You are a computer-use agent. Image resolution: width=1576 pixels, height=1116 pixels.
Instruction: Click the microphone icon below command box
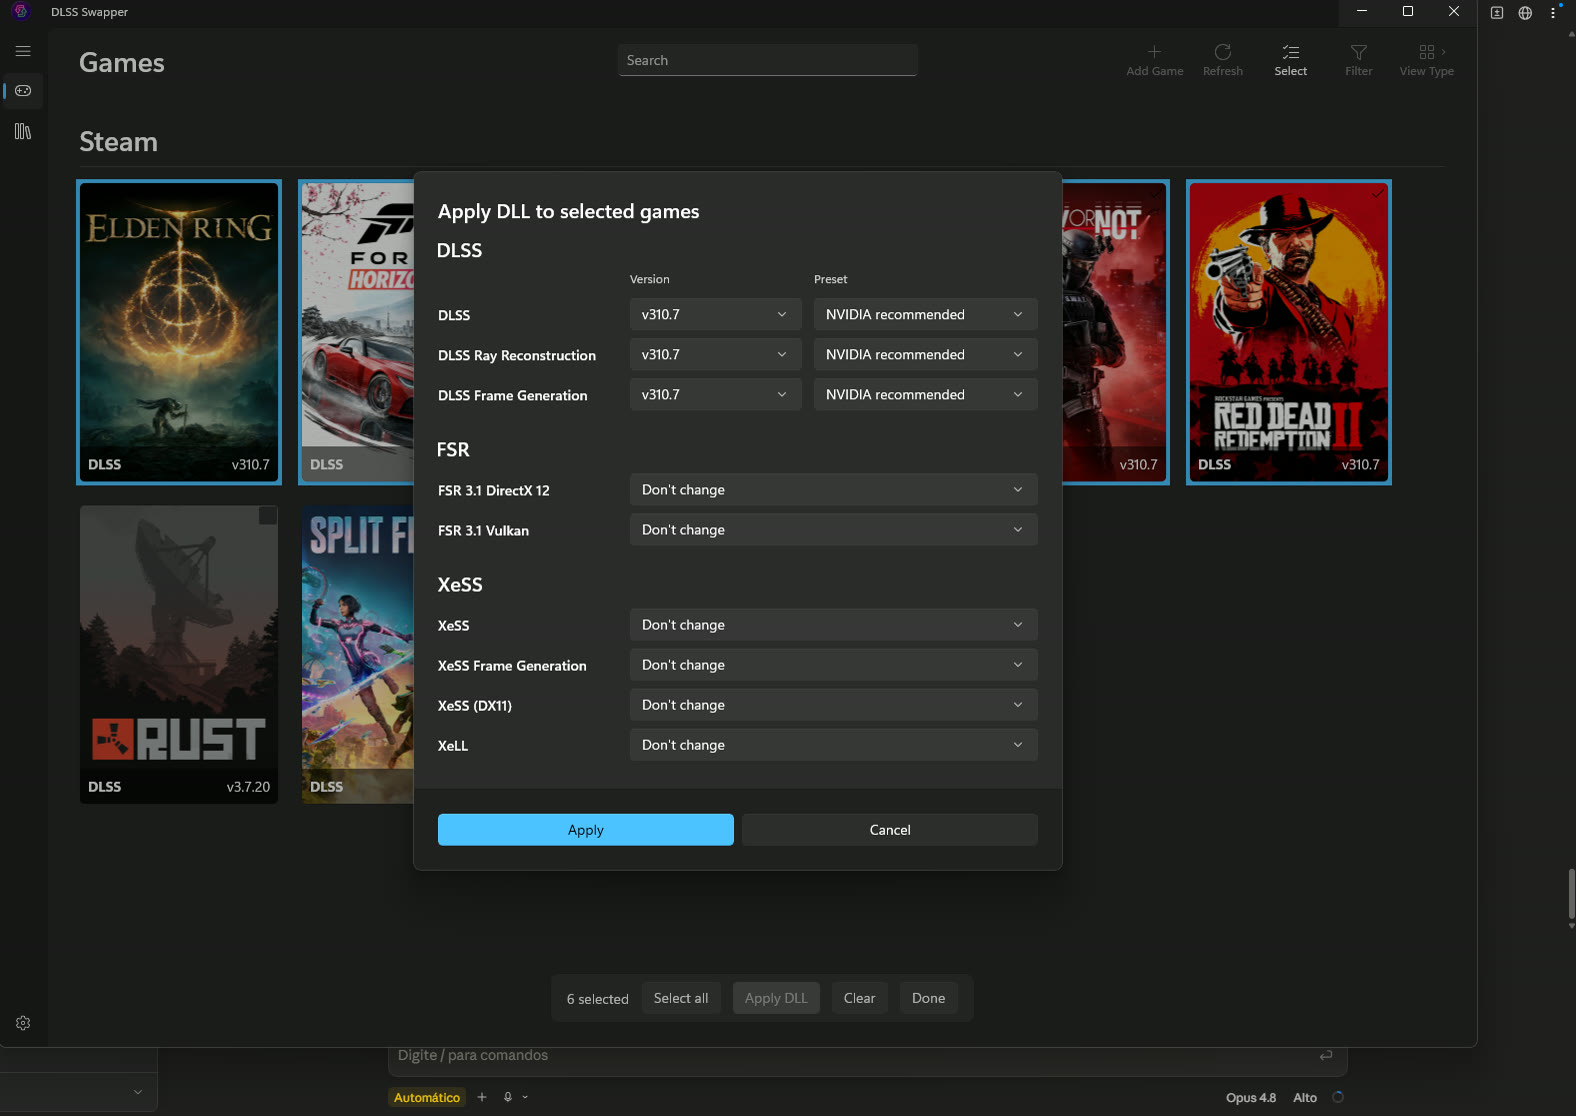(x=508, y=1097)
